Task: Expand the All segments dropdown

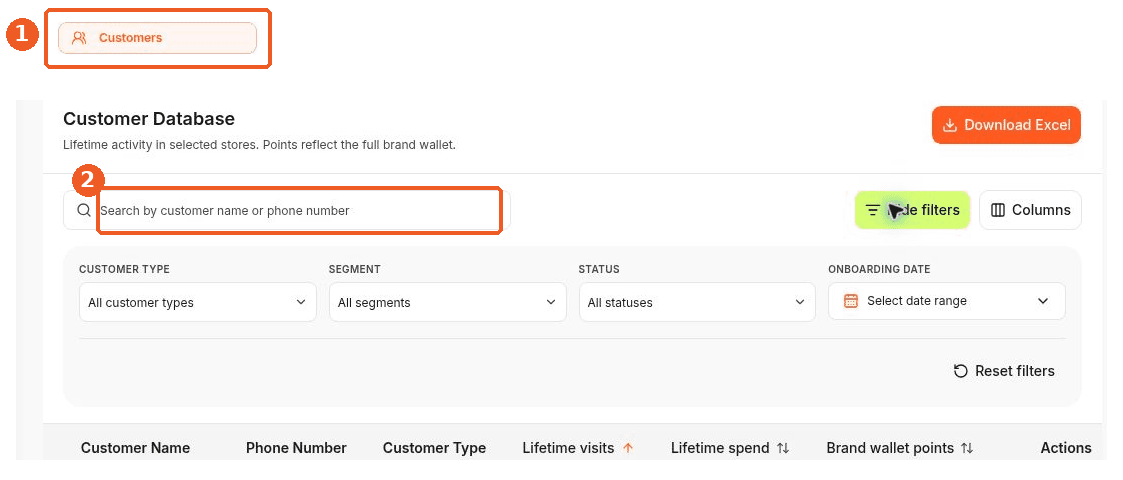Action: 448,302
